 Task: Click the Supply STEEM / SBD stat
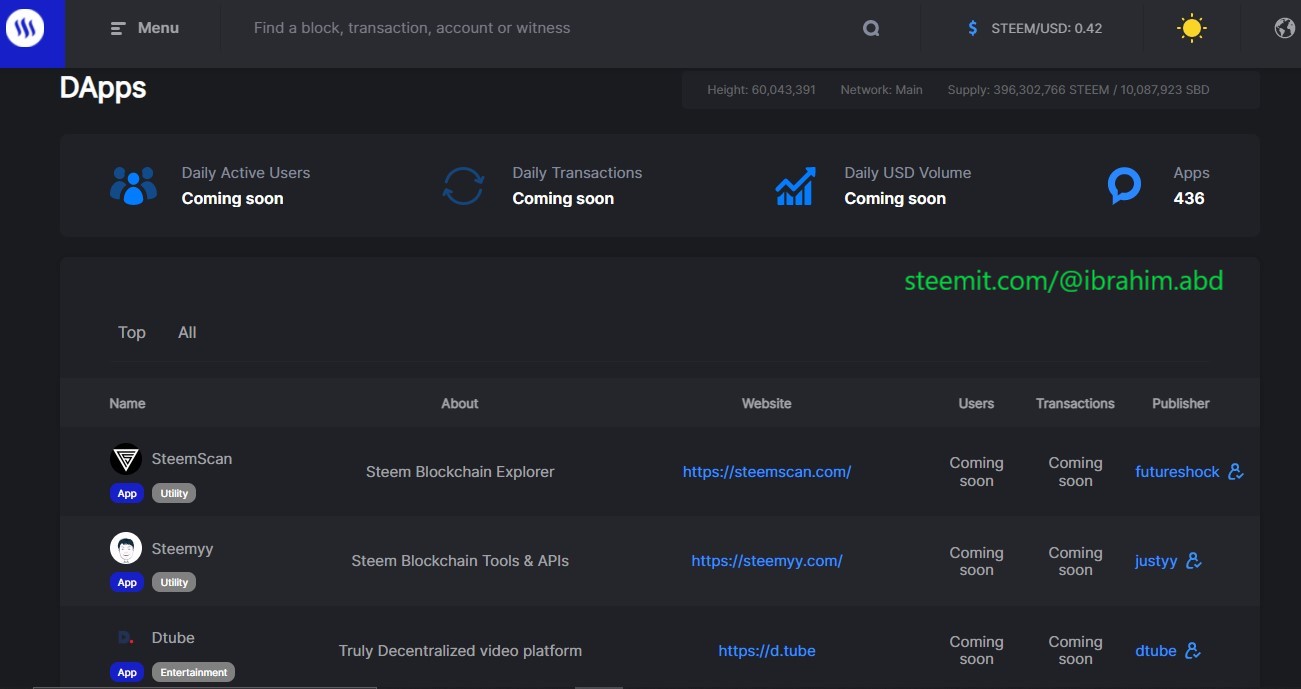click(x=1079, y=90)
